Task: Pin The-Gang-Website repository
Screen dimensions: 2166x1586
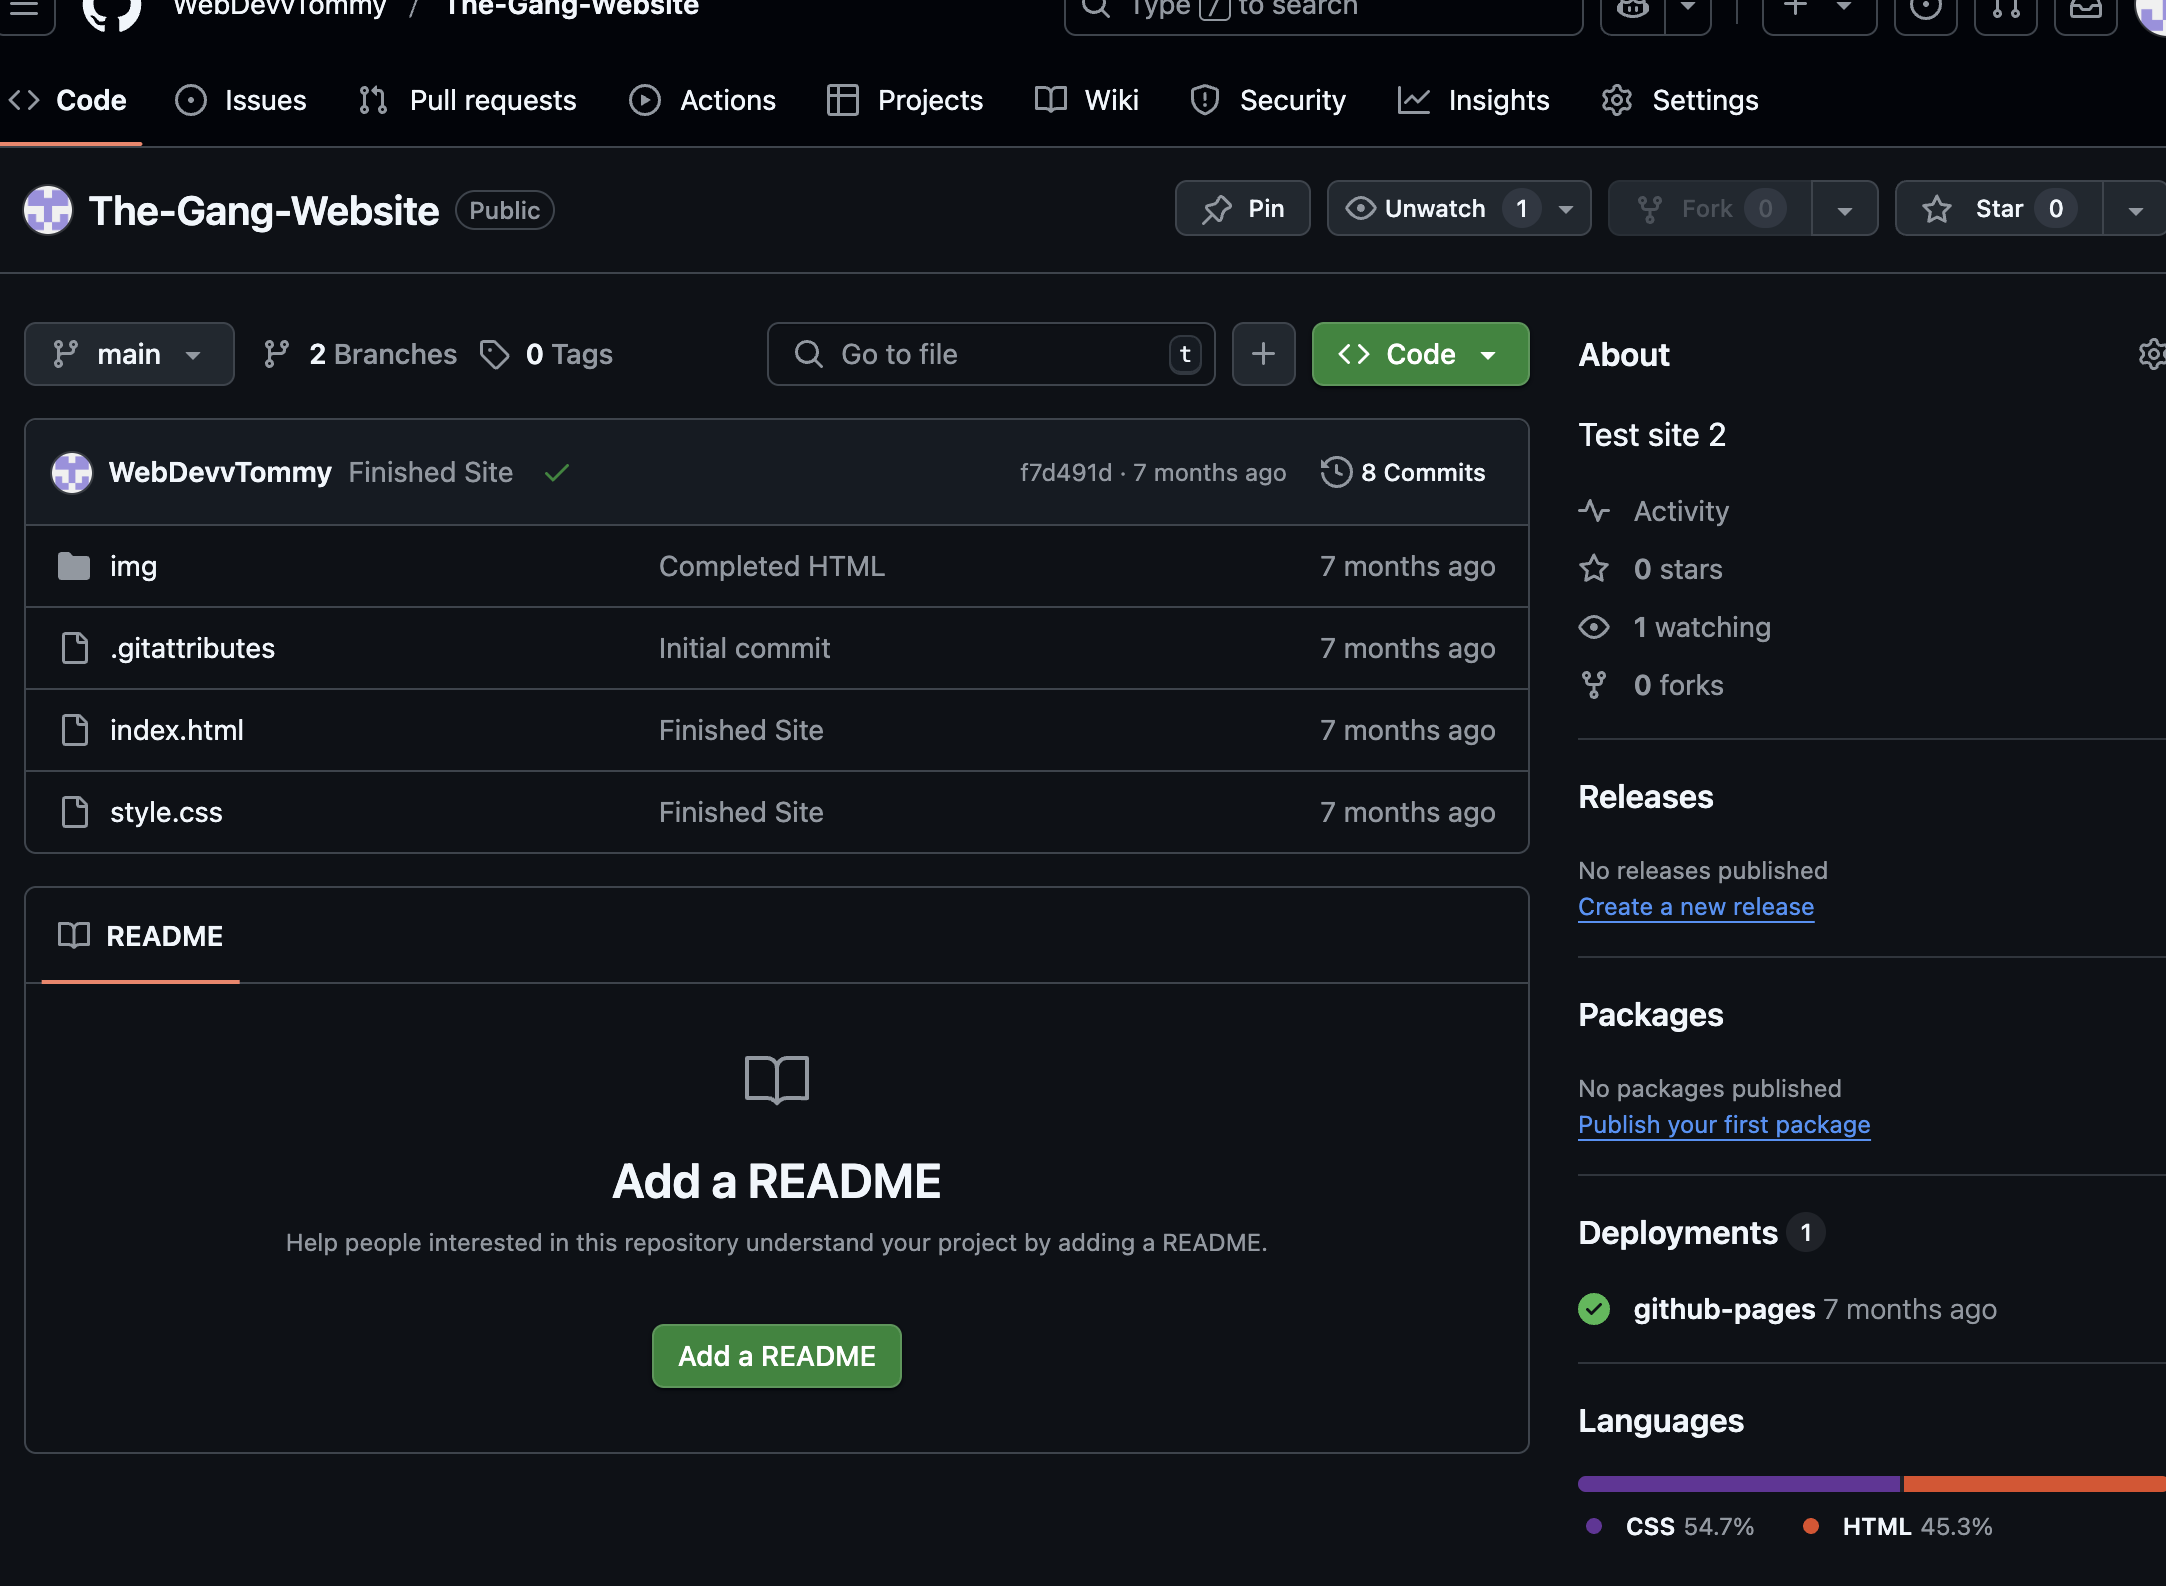Action: point(1242,208)
